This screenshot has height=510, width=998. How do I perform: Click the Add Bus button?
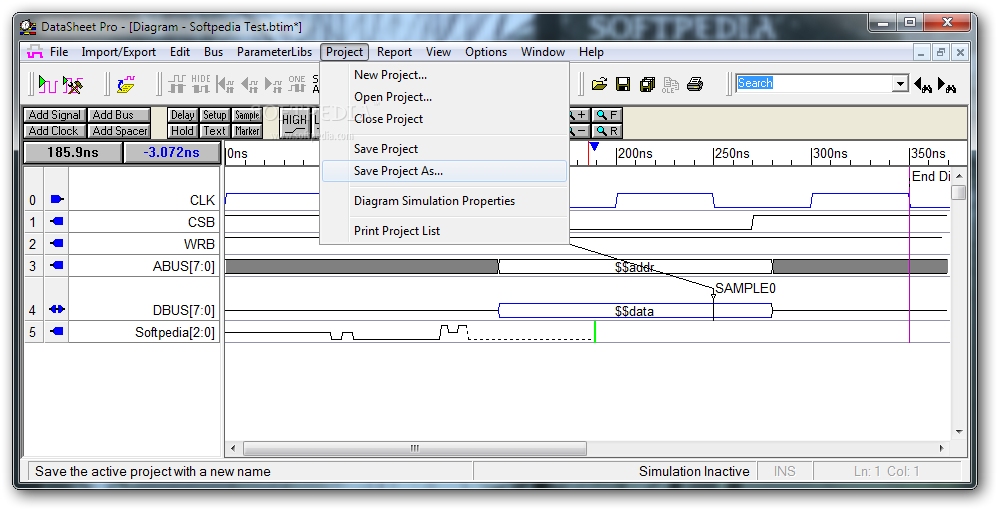tap(119, 115)
